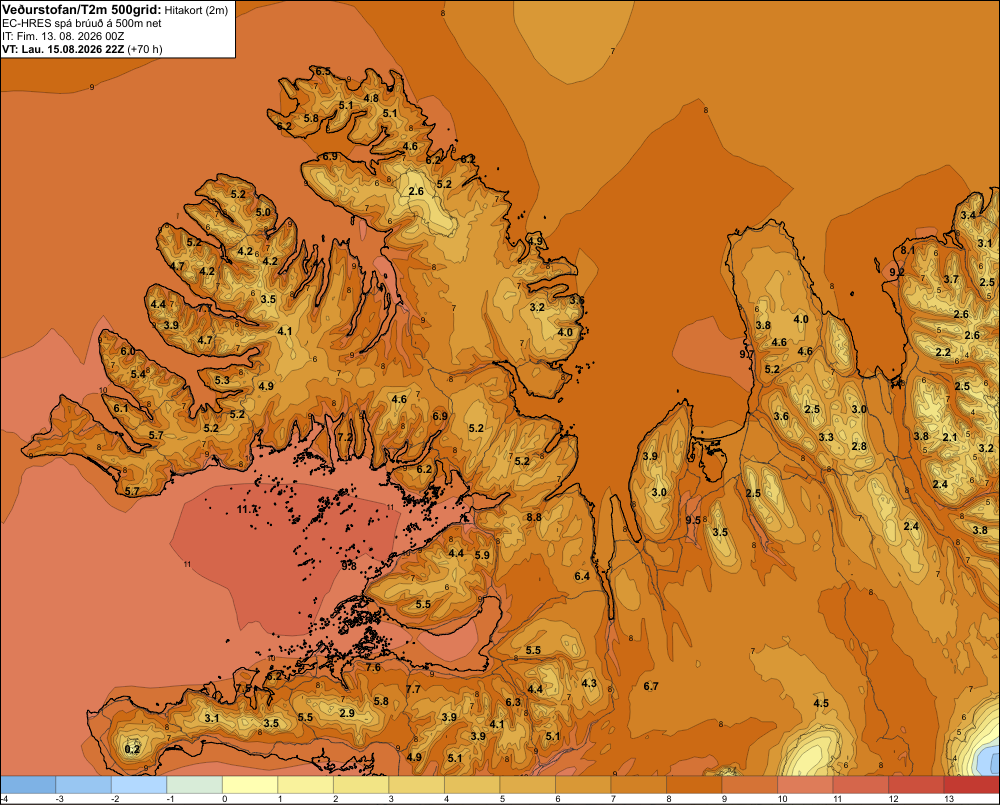This screenshot has height=805, width=1000.
Task: Click the legend tick label '5'
Action: [502, 799]
